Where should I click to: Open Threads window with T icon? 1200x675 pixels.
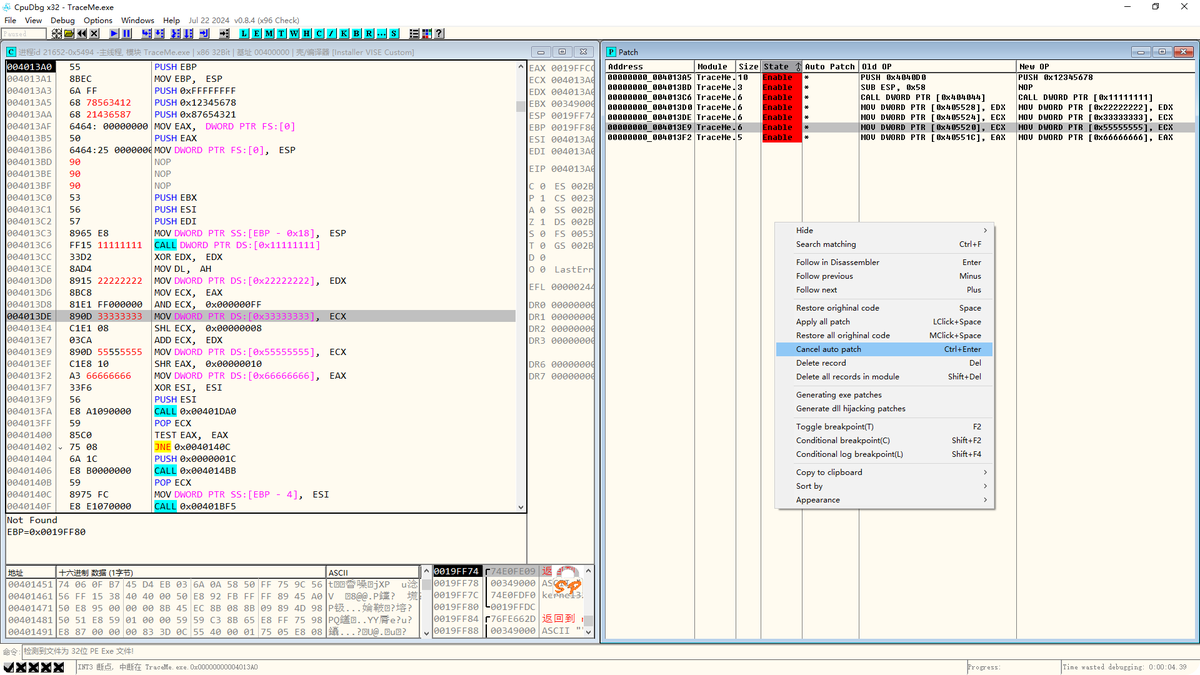click(x=281, y=33)
